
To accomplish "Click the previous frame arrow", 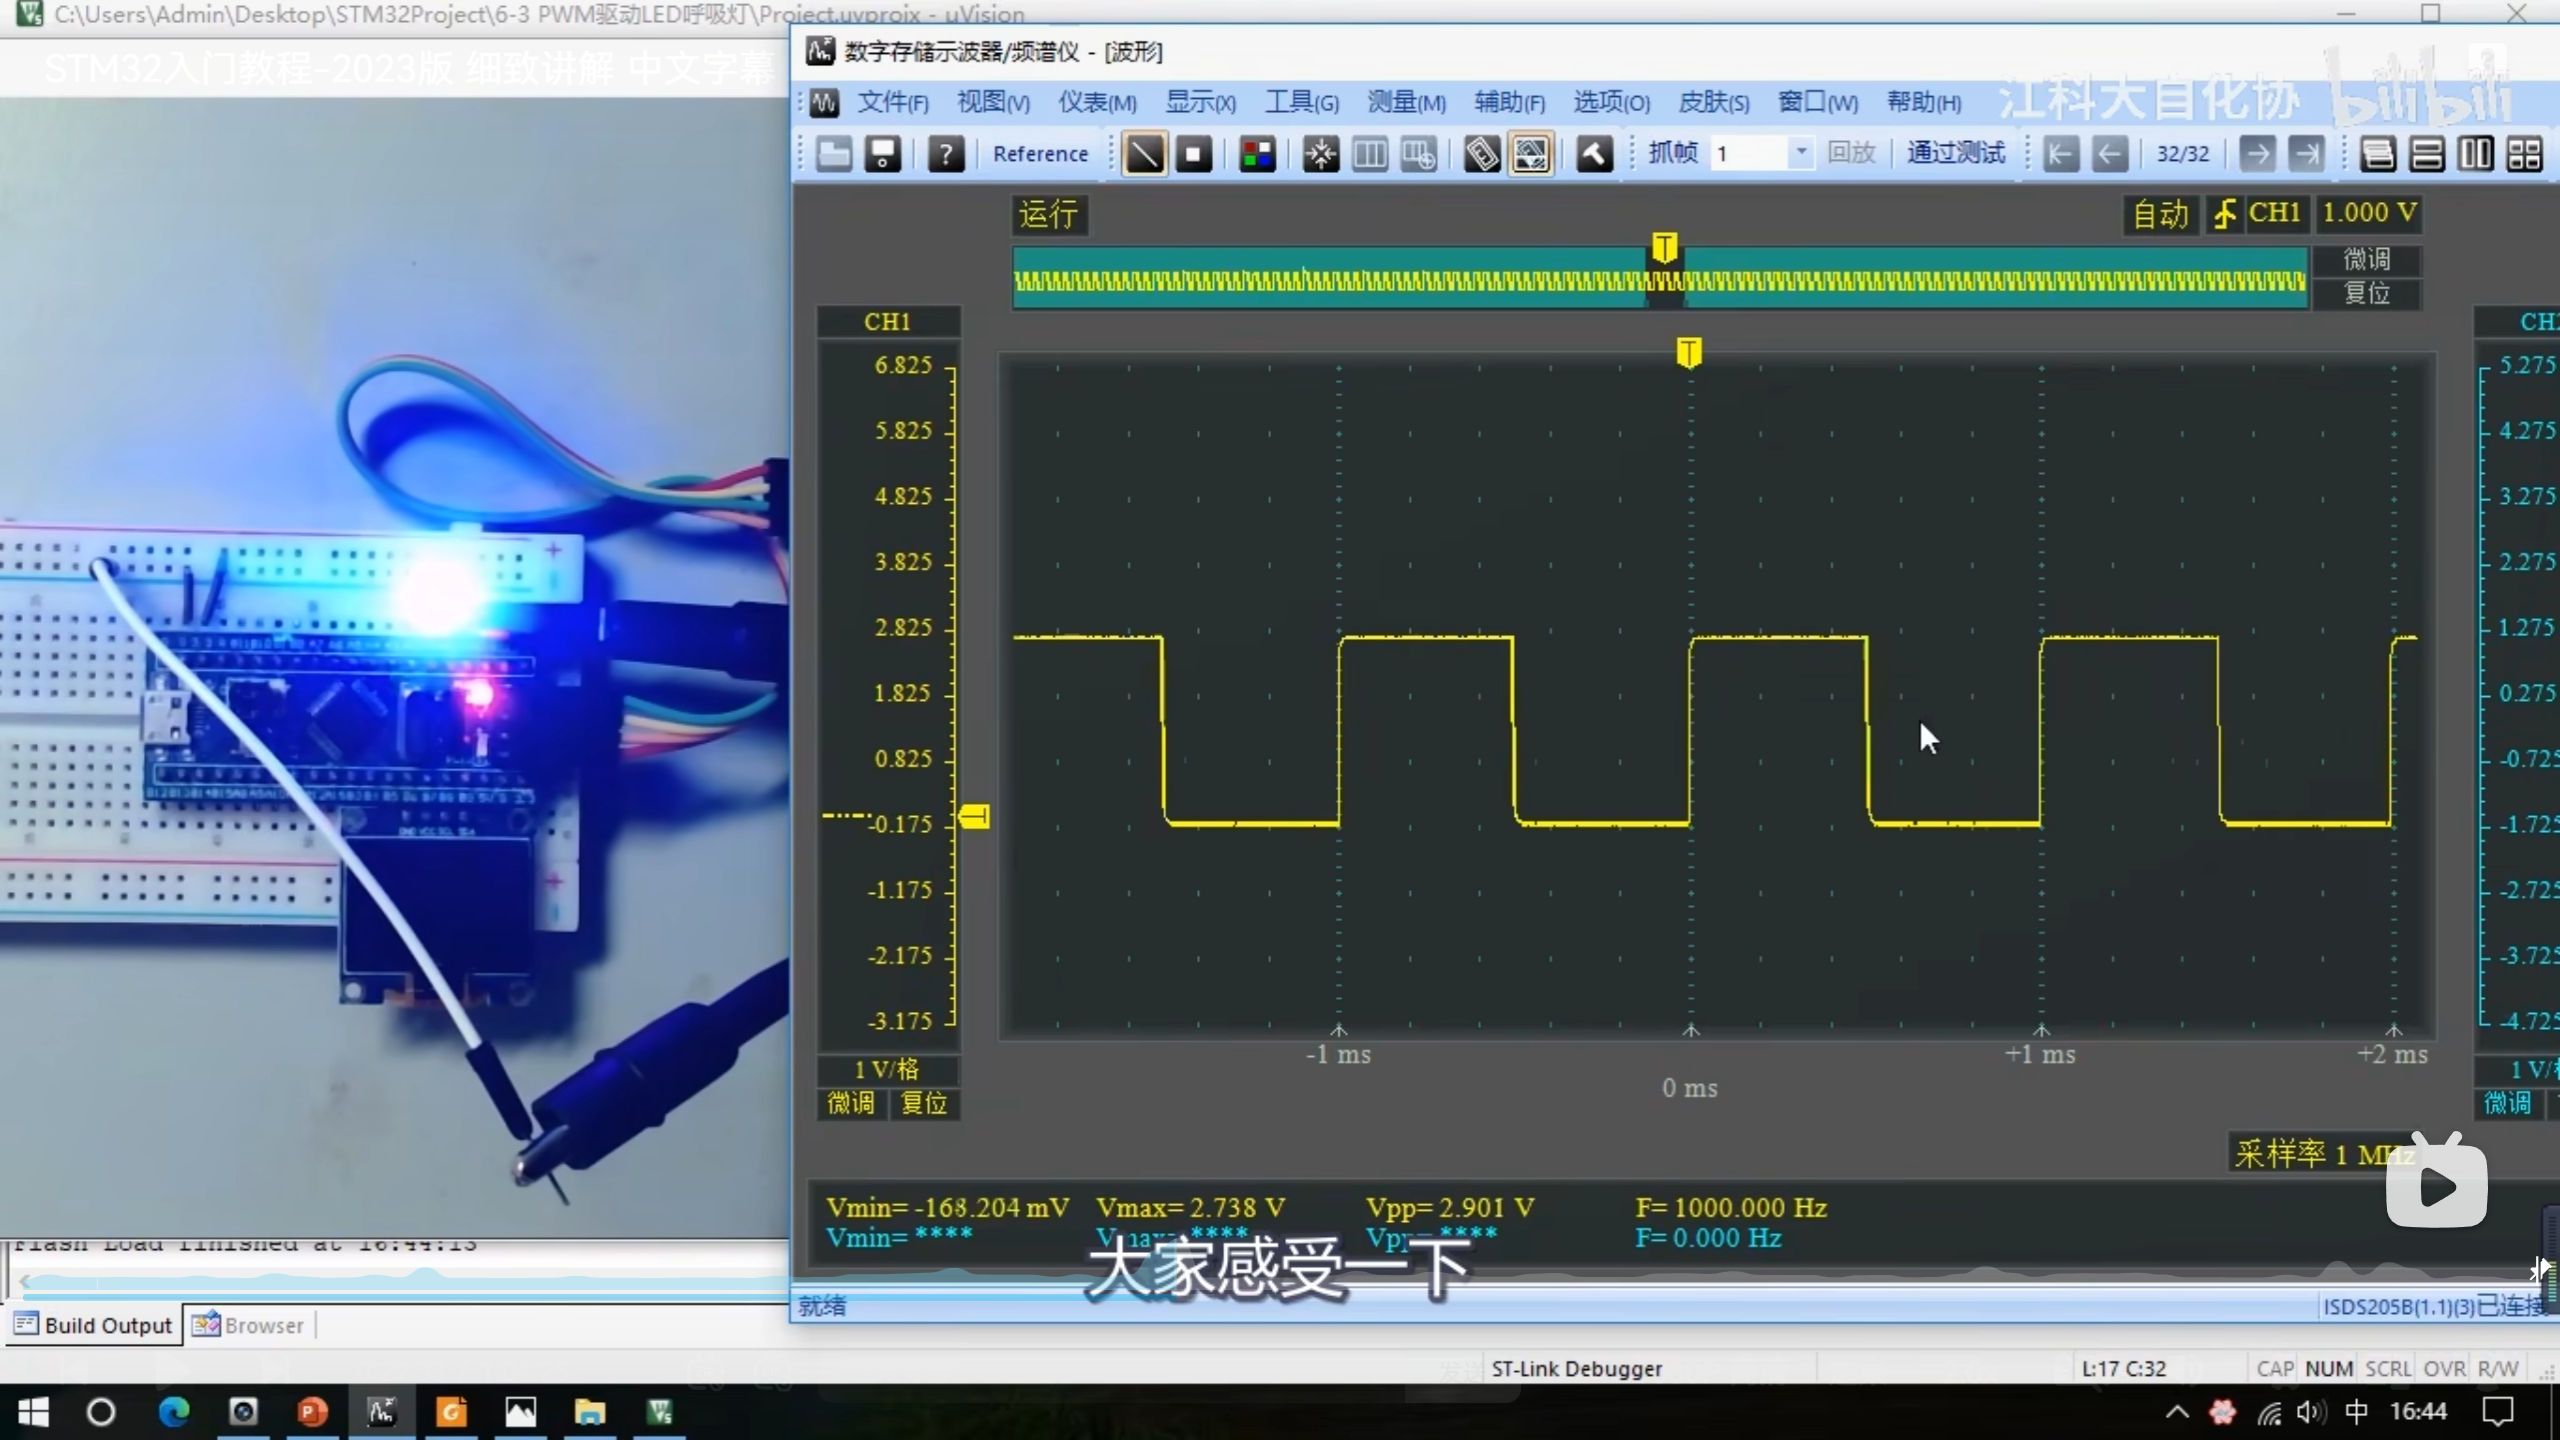I will [2109, 154].
